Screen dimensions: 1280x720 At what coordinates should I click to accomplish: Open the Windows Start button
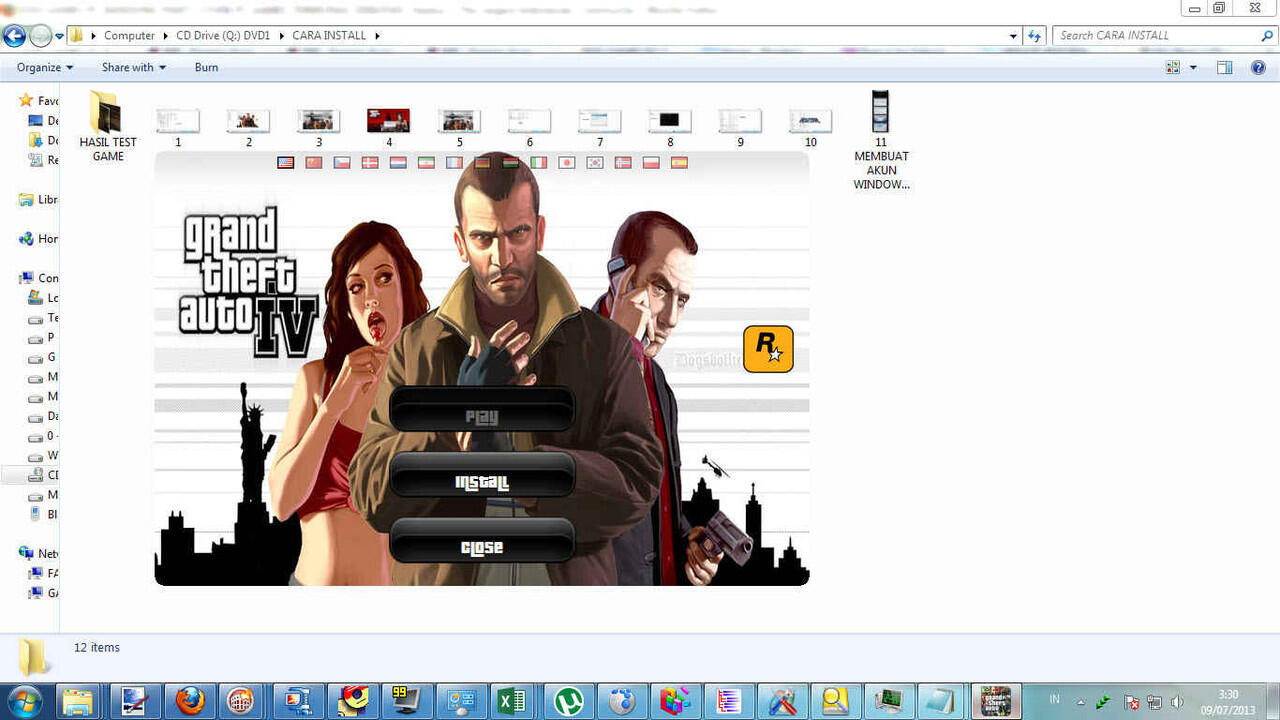tap(23, 700)
